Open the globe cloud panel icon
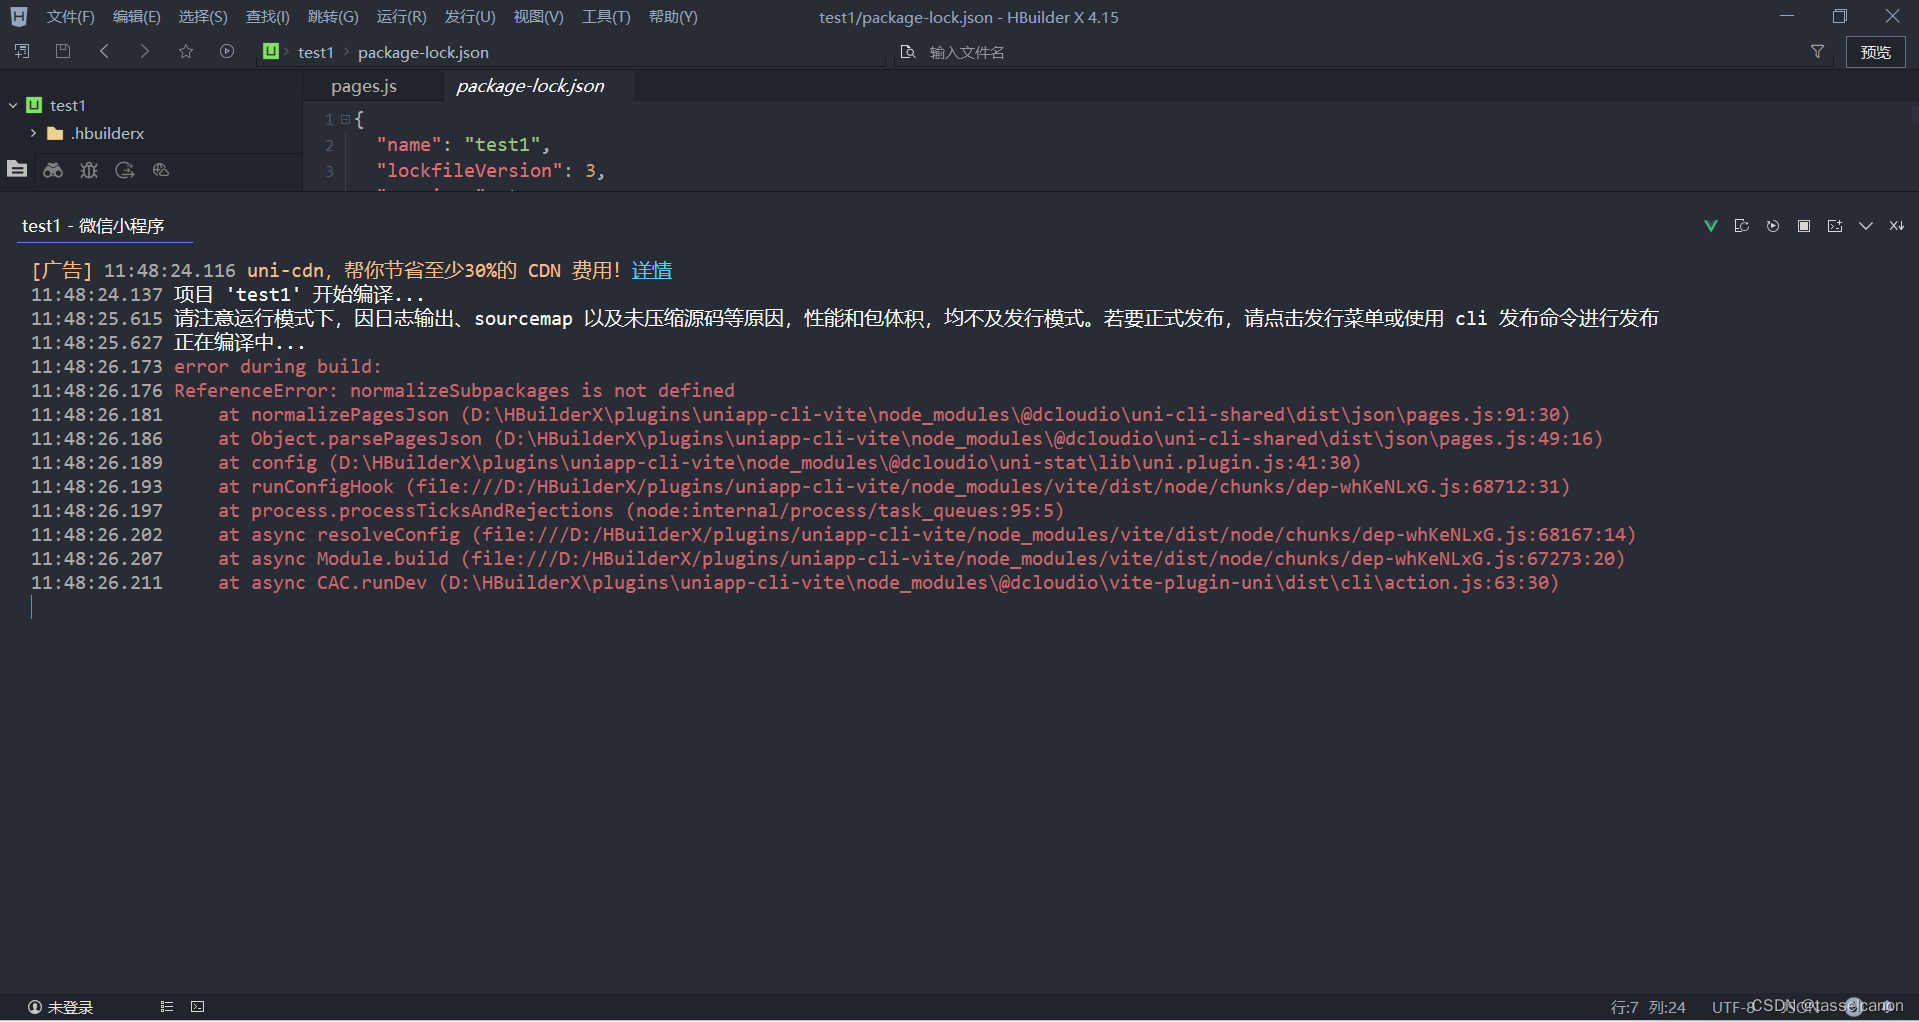This screenshot has width=1919, height=1022. pos(161,170)
